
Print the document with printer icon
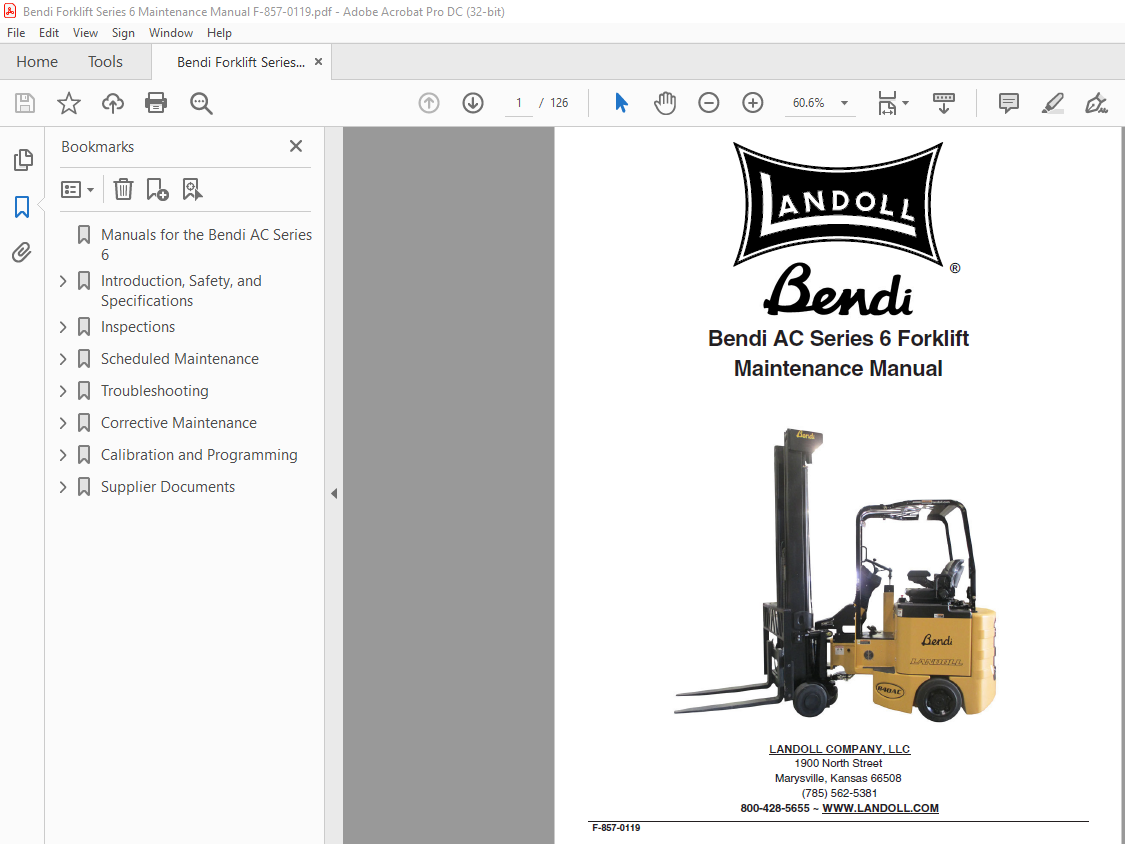[156, 103]
